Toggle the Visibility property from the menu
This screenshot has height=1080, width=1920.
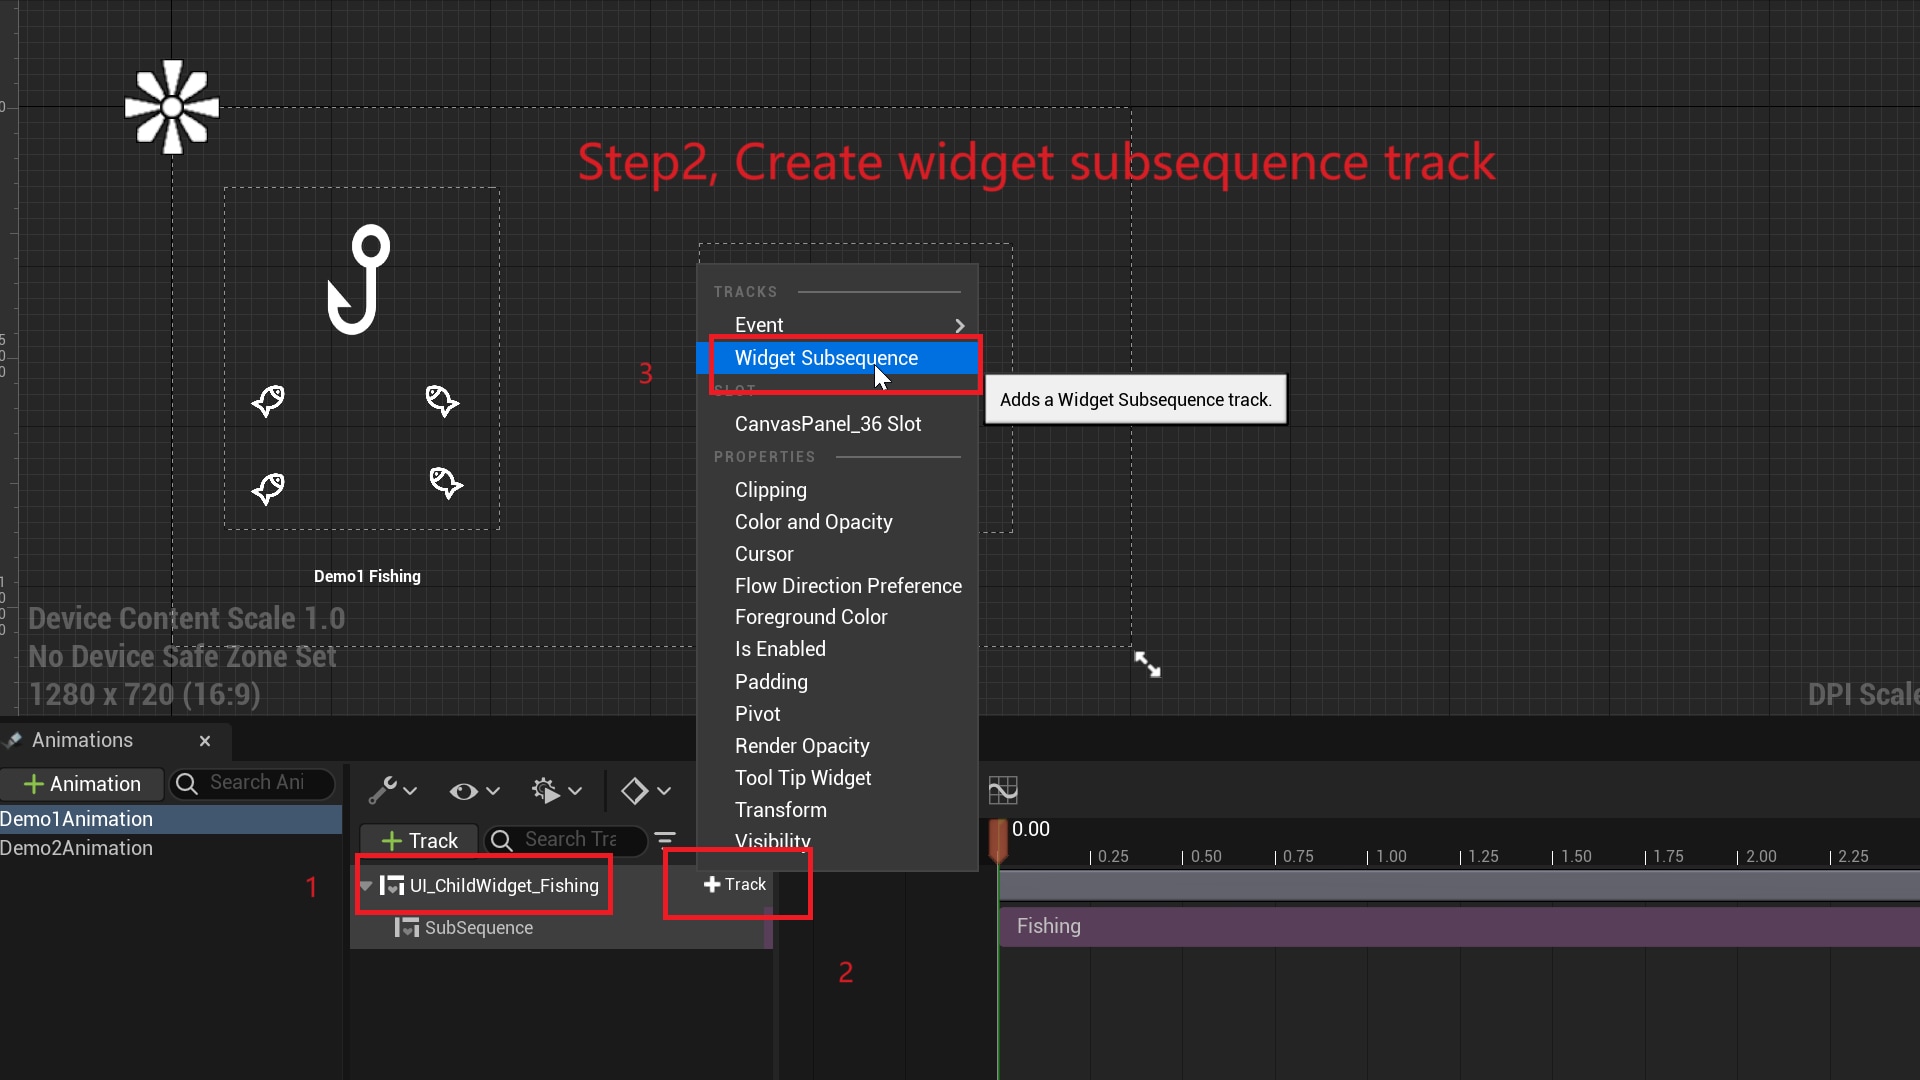pyautogui.click(x=772, y=841)
